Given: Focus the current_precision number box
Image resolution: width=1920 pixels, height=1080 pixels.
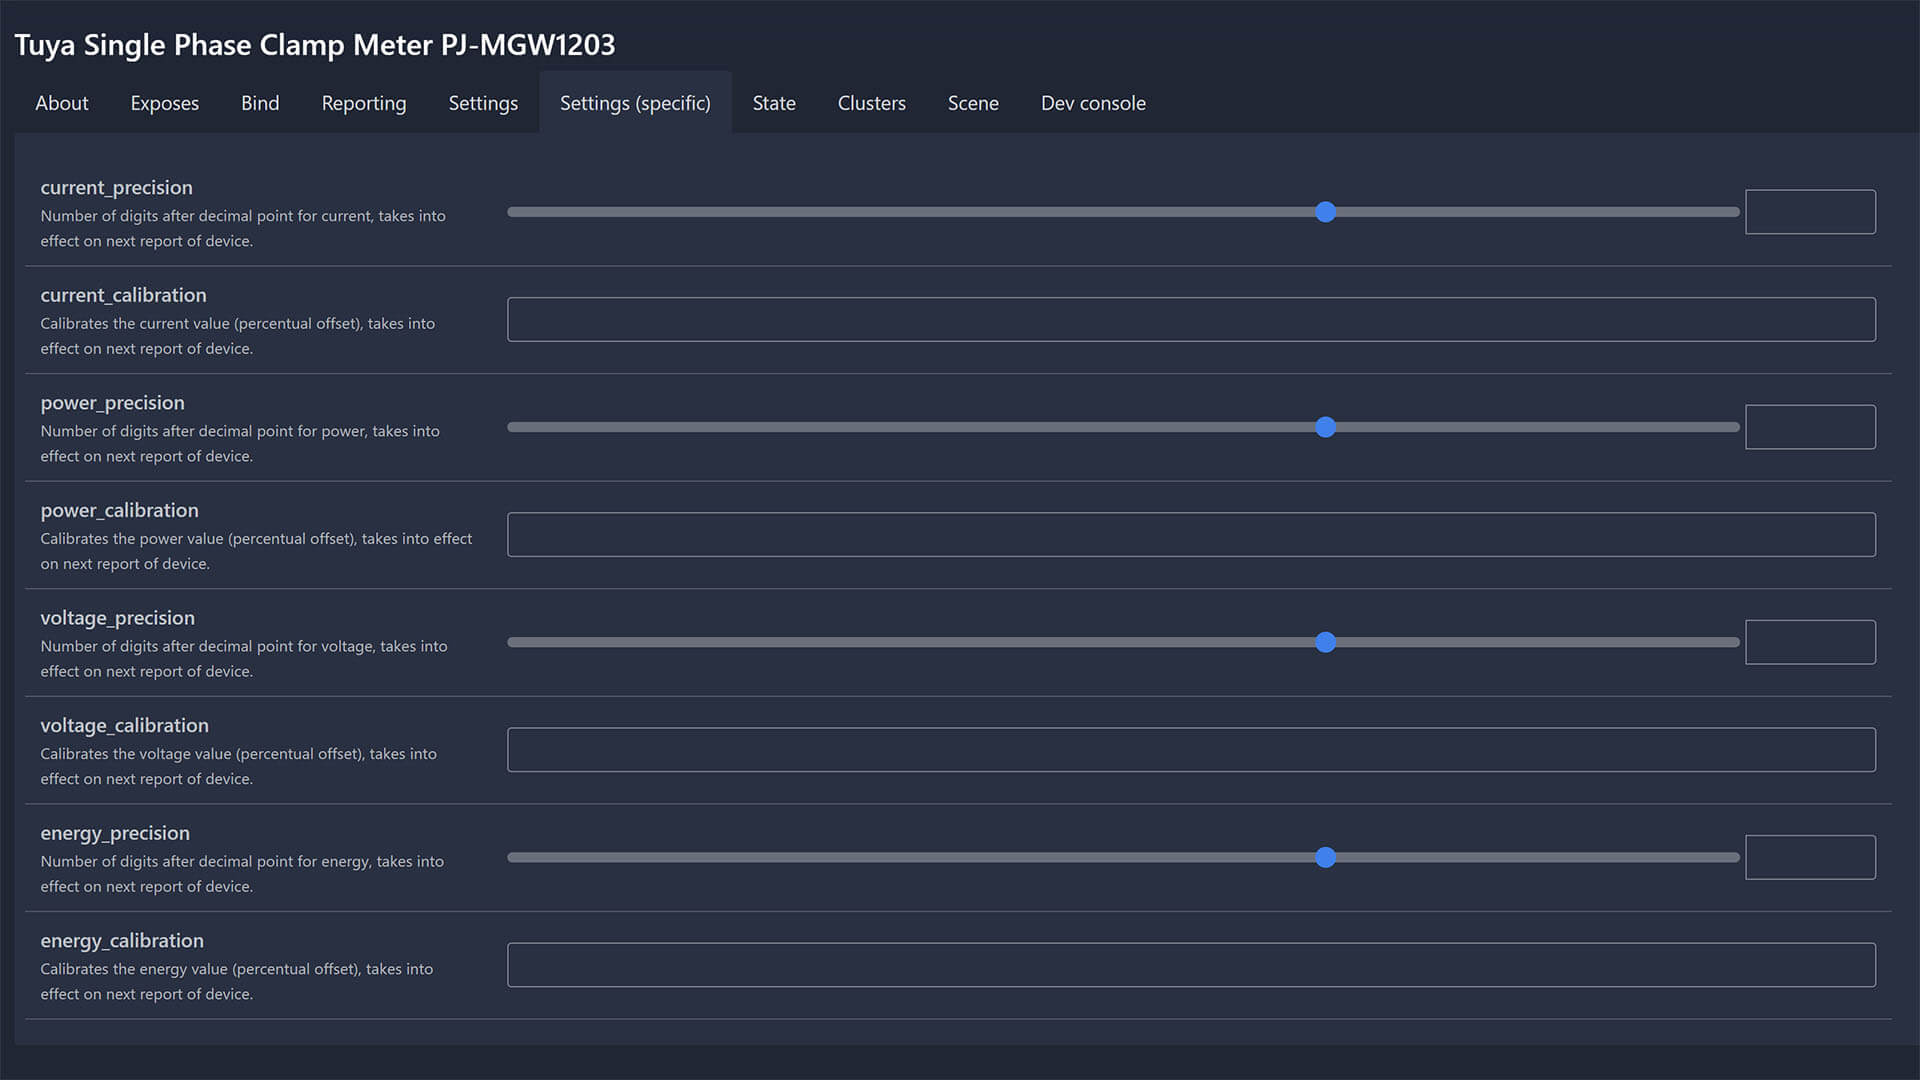Looking at the screenshot, I should tap(1810, 212).
